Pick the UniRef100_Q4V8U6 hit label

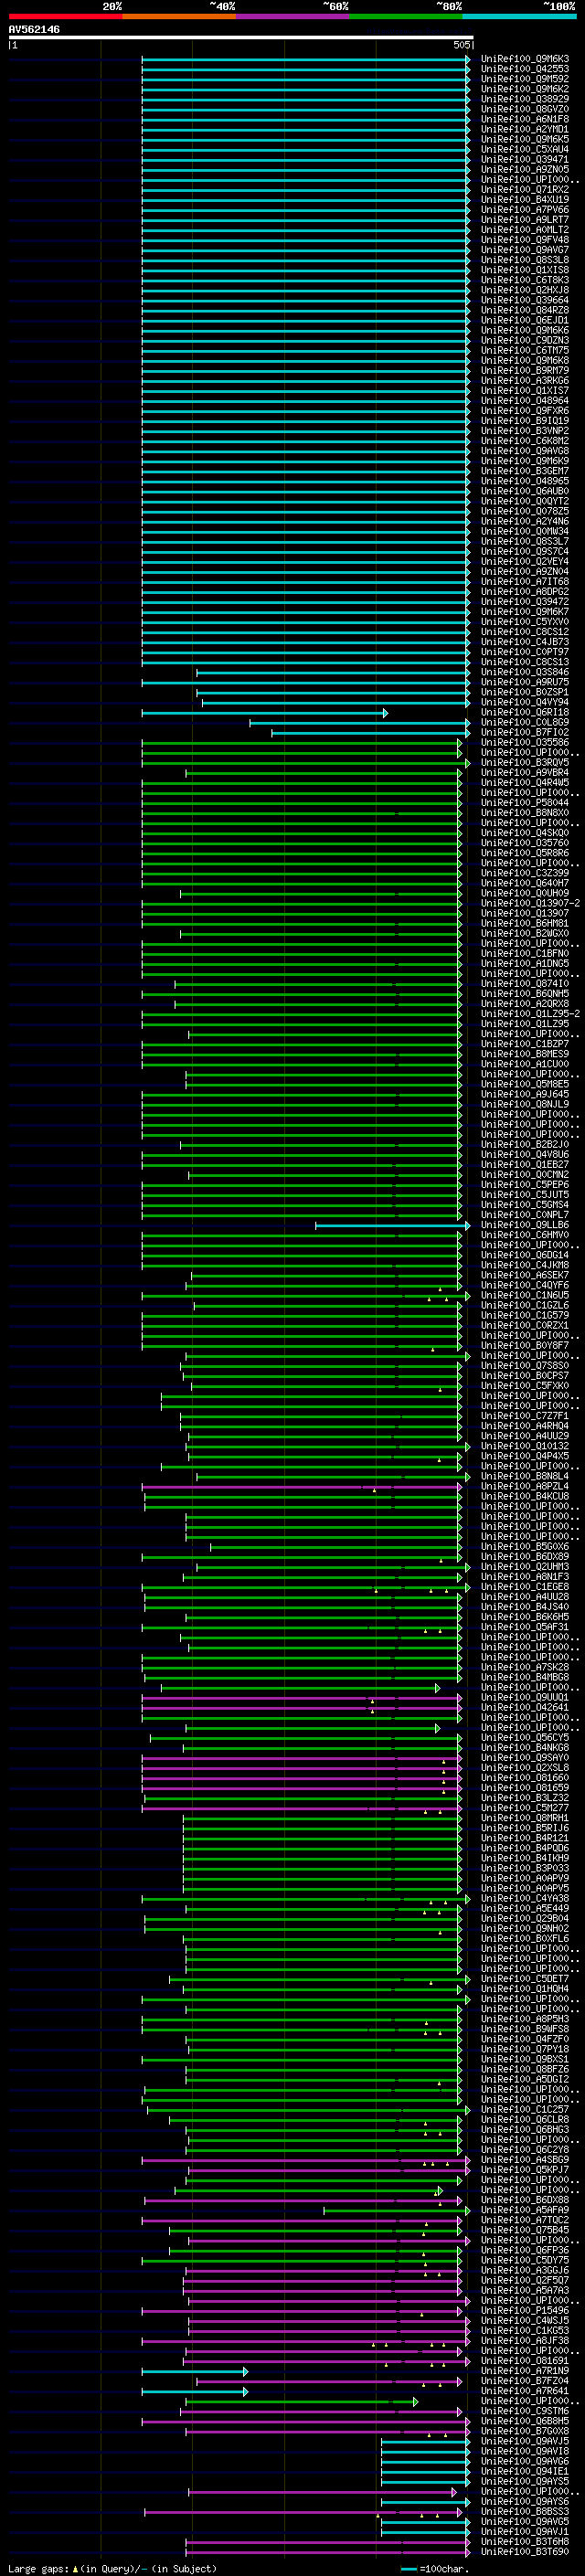[x=524, y=1155]
